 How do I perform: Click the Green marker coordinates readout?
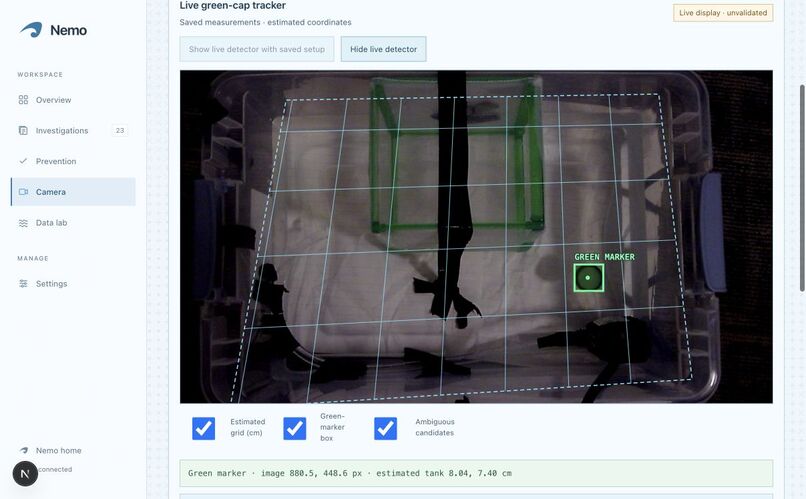tap(476, 473)
